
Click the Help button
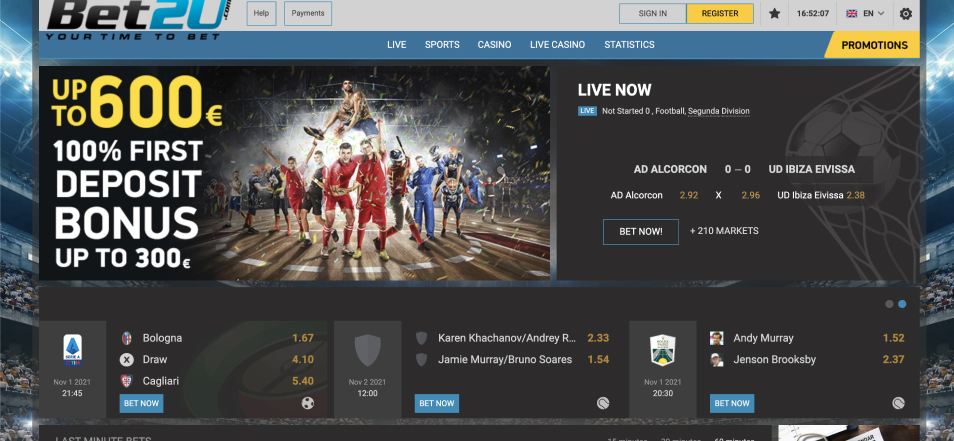[x=261, y=13]
